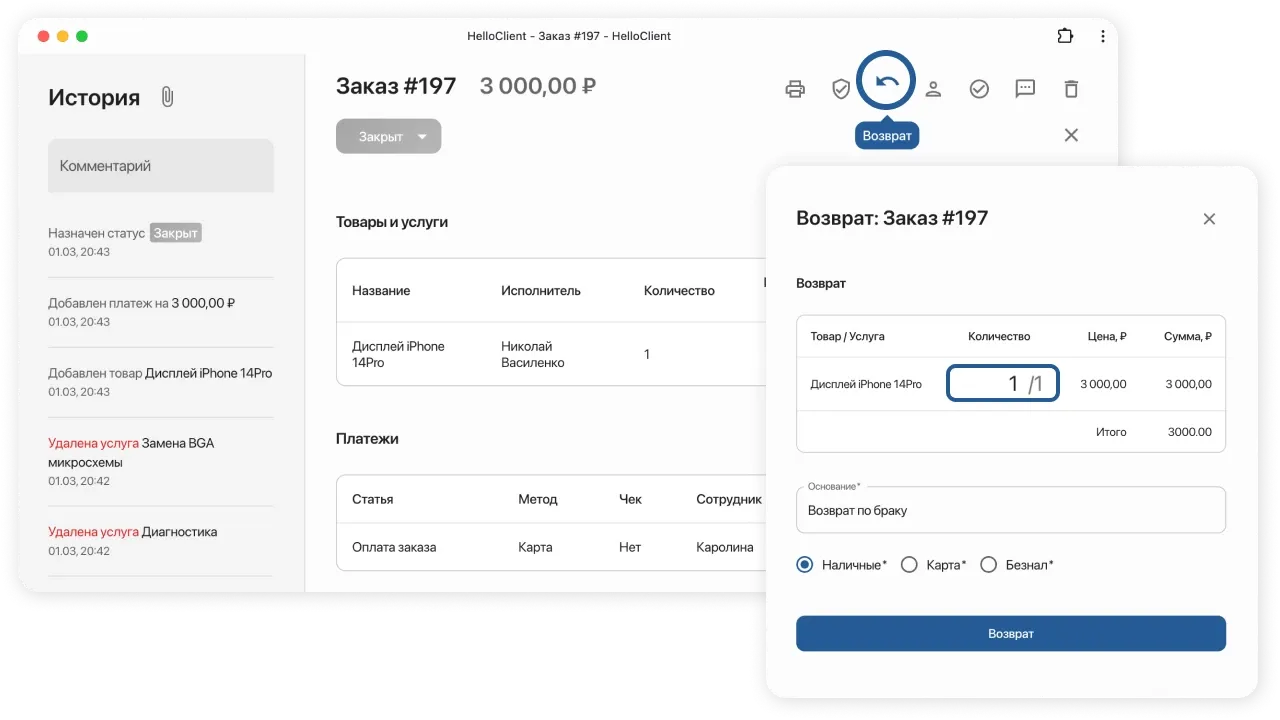Close the Возврат: Заказ #197 modal

click(x=1209, y=218)
